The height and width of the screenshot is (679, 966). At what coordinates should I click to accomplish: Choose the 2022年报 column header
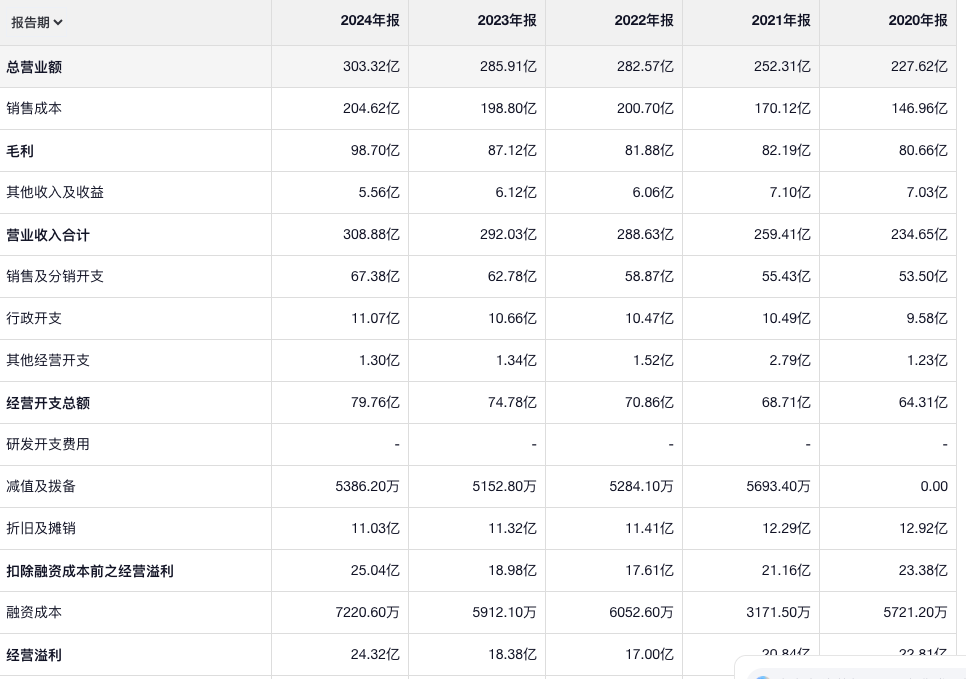644,21
